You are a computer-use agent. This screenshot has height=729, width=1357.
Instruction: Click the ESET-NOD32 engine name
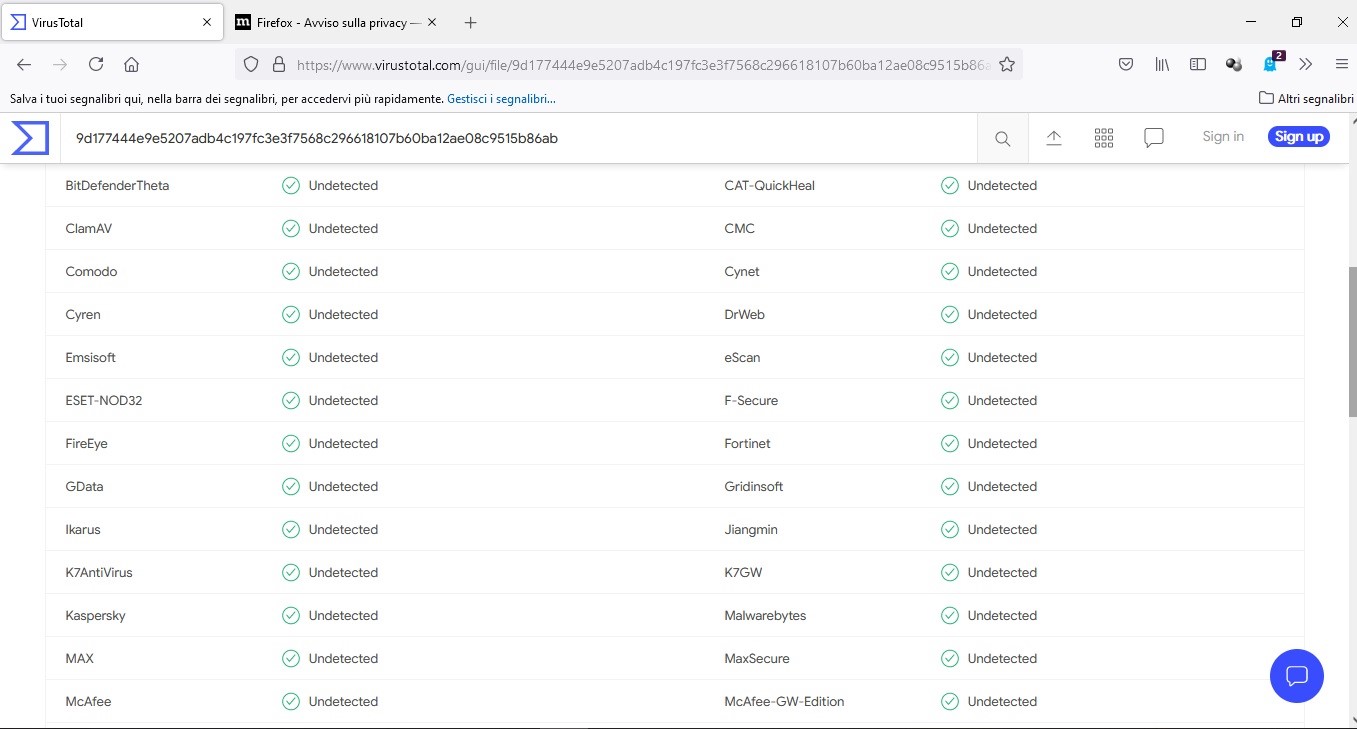(x=104, y=401)
